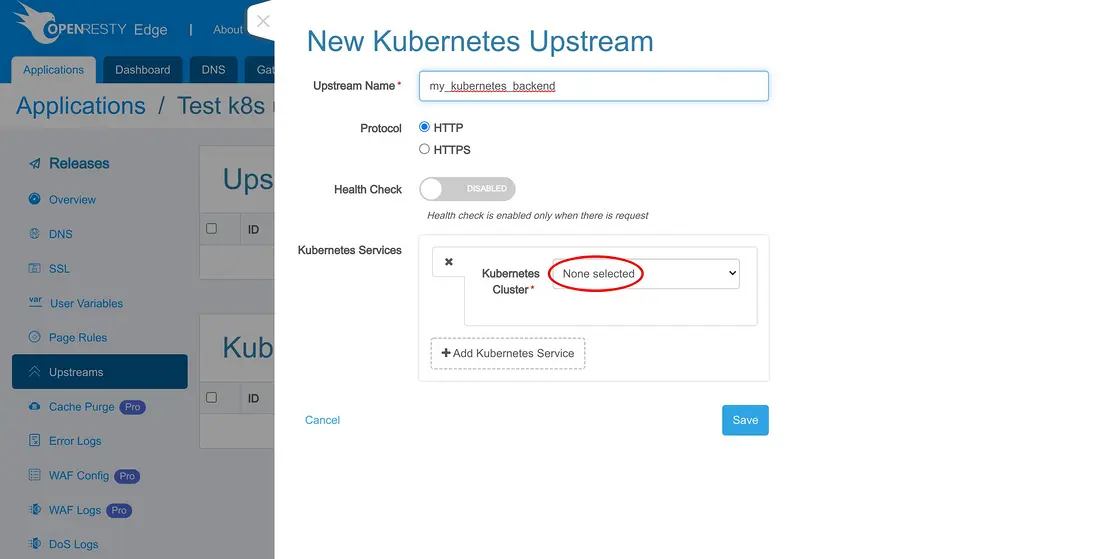Cancel the new upstream dialog
The image size is (1098, 559).
coord(322,420)
